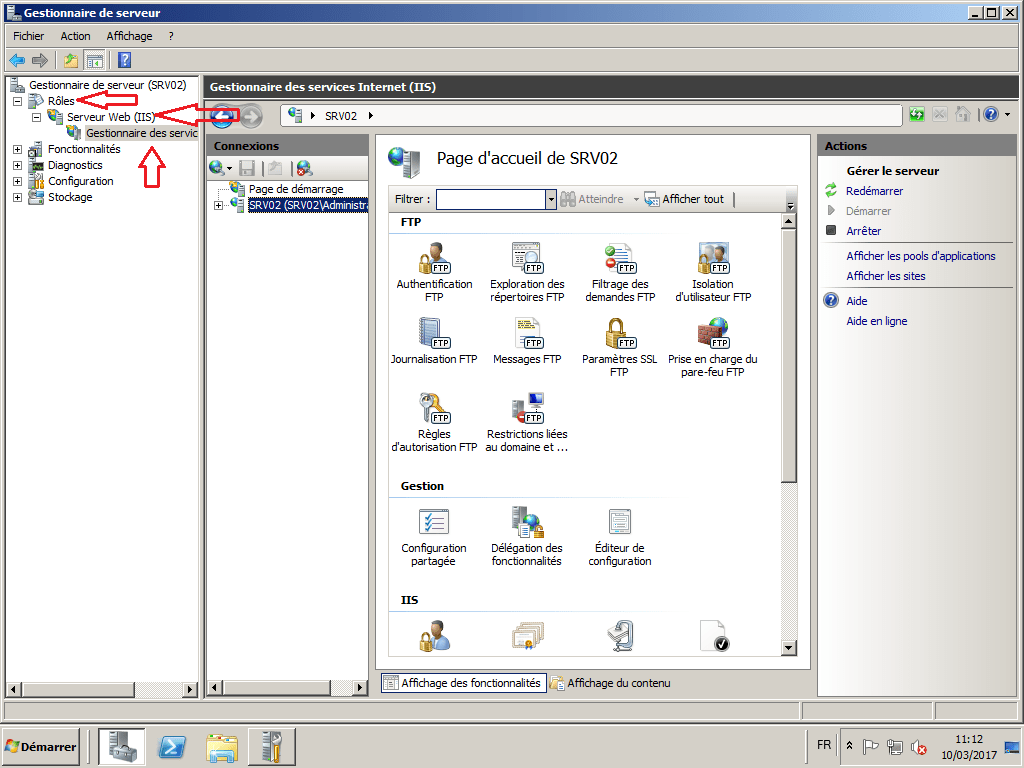The image size is (1024, 768).
Task: Open the Filtrer dropdown list
Action: (x=550, y=199)
